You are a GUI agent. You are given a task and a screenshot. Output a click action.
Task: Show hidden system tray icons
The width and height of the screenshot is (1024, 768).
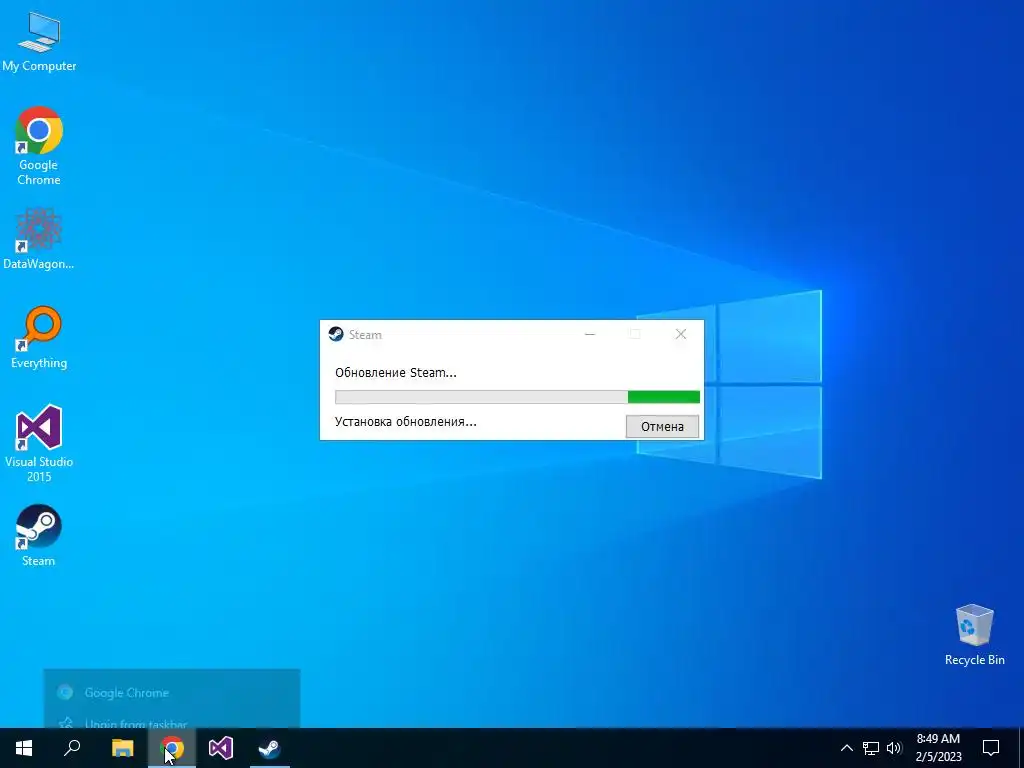[x=846, y=748]
